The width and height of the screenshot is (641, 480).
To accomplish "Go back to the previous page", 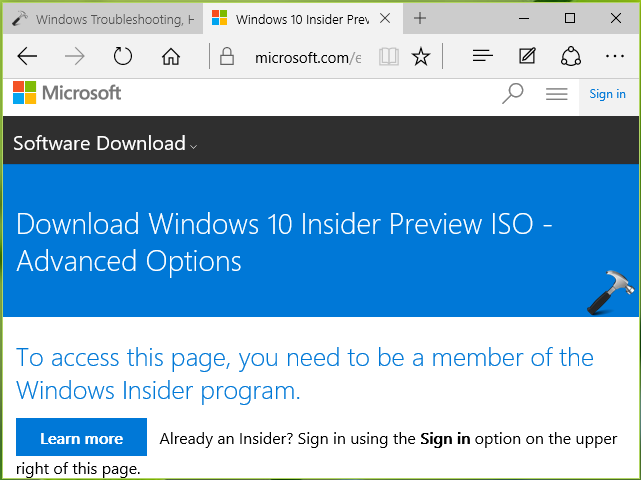I will pyautogui.click(x=27, y=56).
